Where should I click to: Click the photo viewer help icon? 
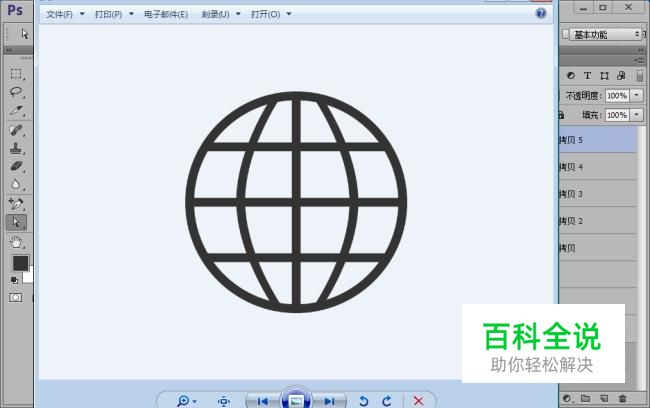tap(541, 14)
